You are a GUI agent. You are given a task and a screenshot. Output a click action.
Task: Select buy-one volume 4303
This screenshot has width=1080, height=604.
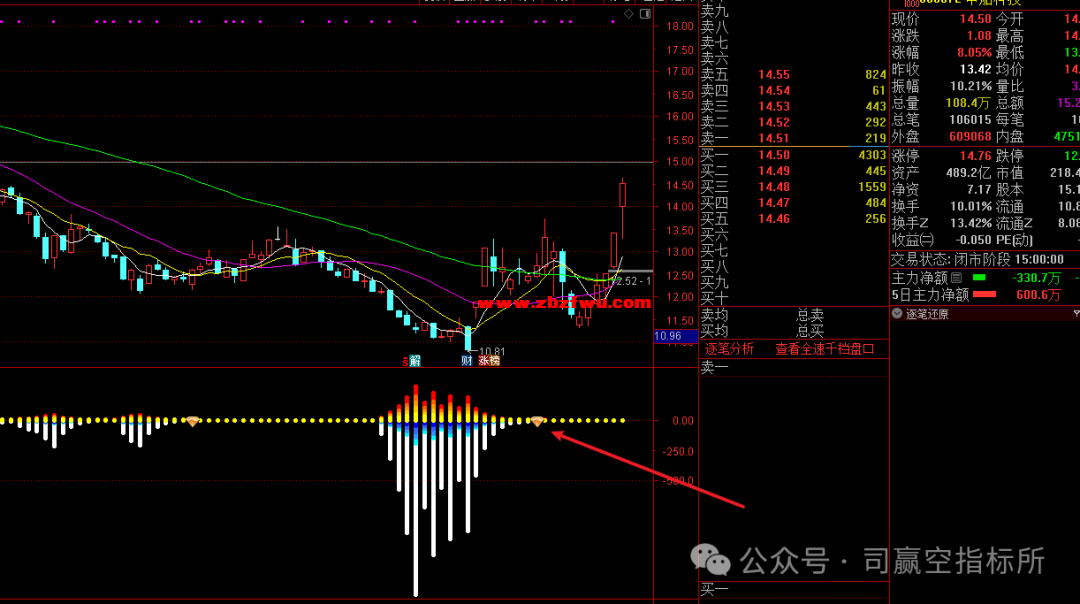[872, 155]
